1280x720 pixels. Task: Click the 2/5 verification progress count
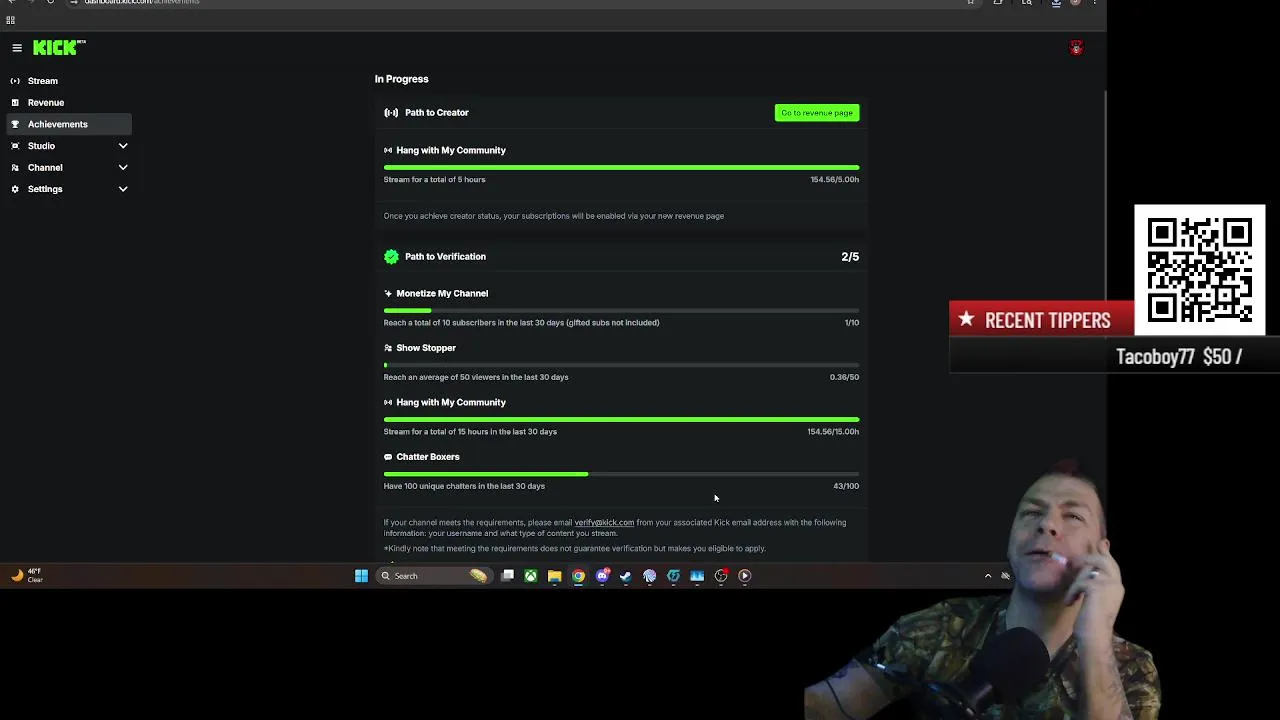click(x=850, y=257)
